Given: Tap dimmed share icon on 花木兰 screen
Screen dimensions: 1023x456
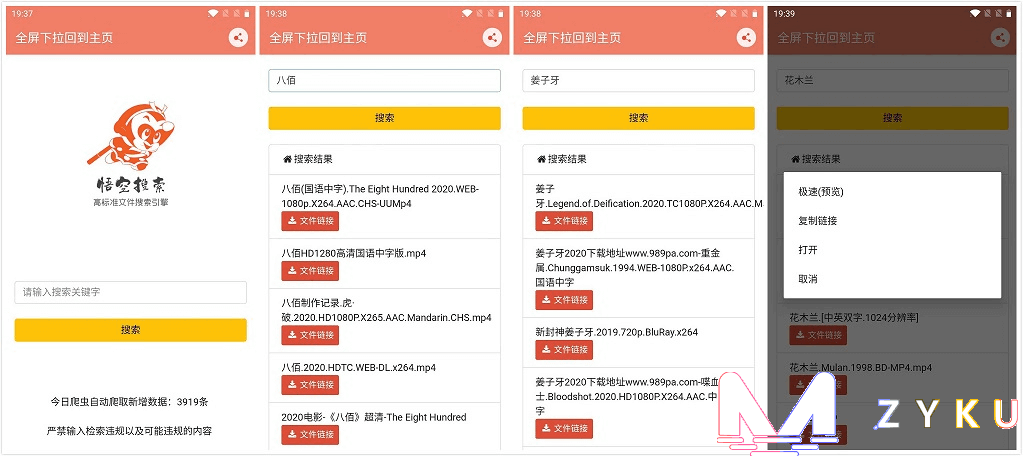Looking at the screenshot, I should [1000, 38].
